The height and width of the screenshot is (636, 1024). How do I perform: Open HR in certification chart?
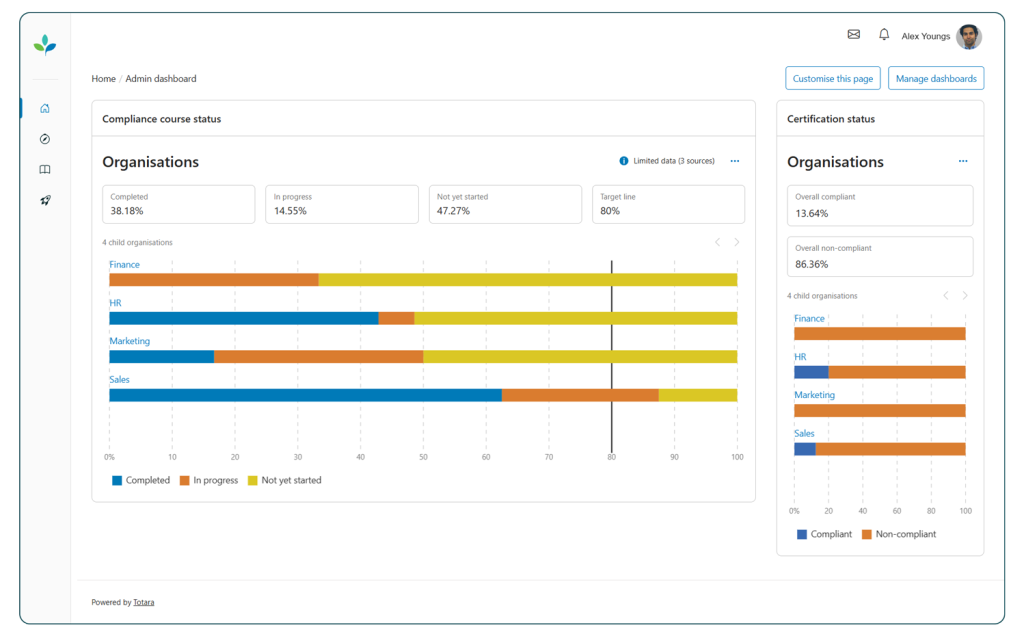click(800, 357)
